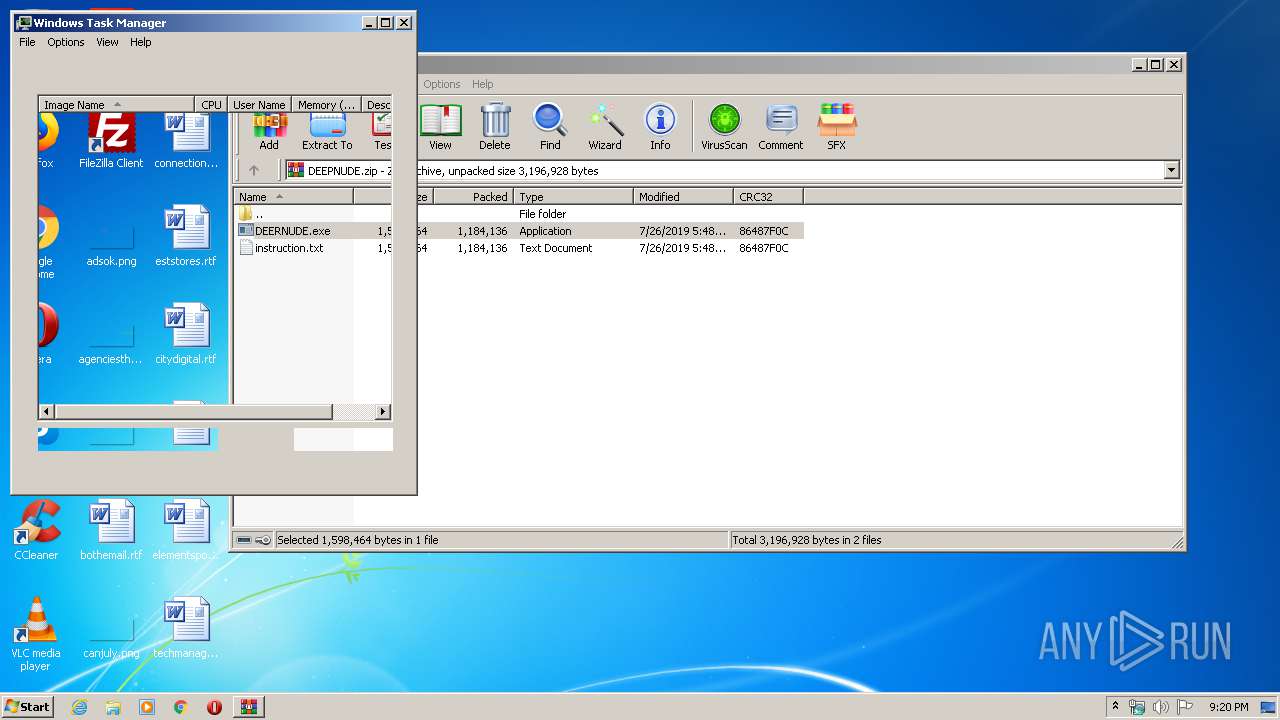This screenshot has height=720, width=1280.
Task: Open Action Center flag icon
Action: pyautogui.click(x=1185, y=707)
